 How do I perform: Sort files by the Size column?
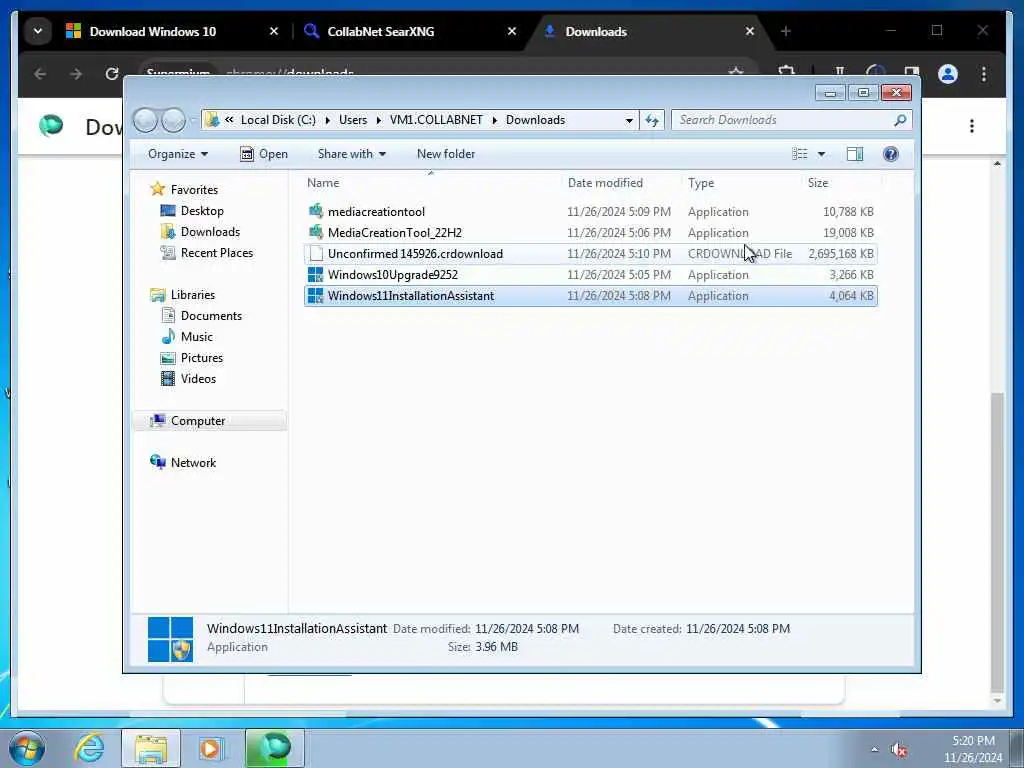(818, 183)
